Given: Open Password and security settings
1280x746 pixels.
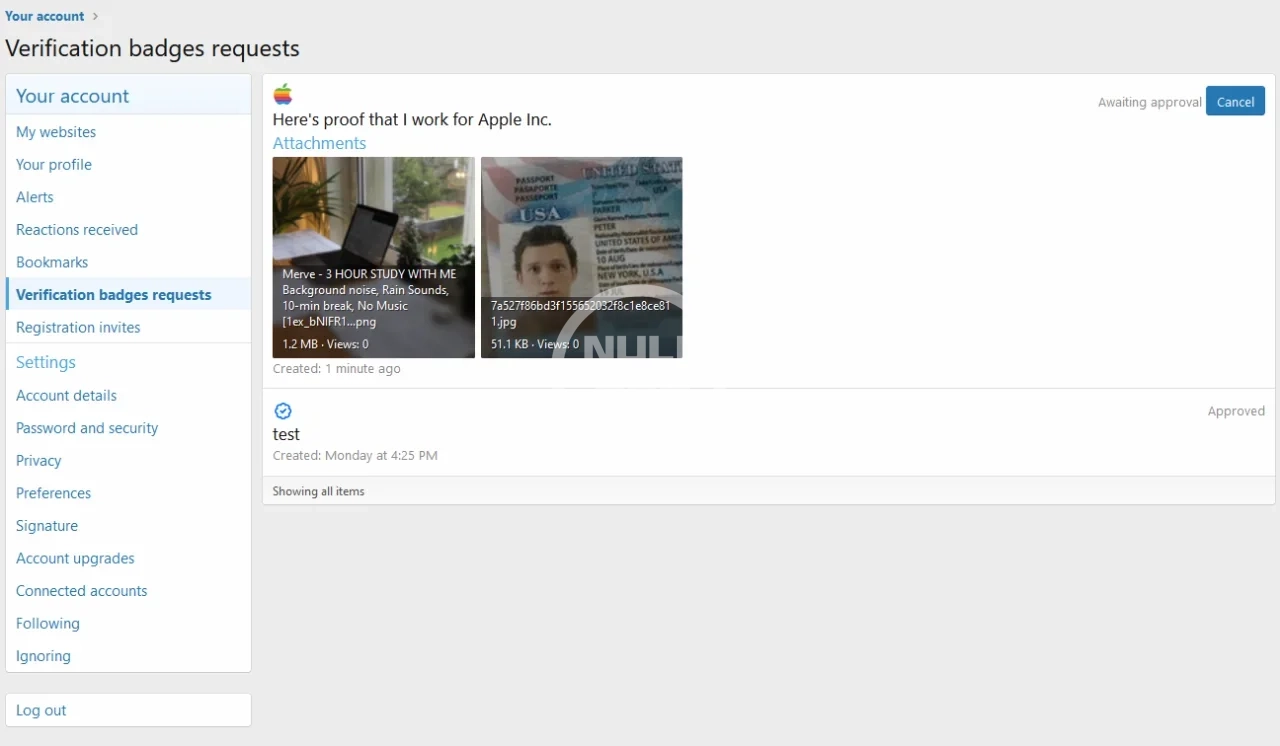Looking at the screenshot, I should (87, 428).
